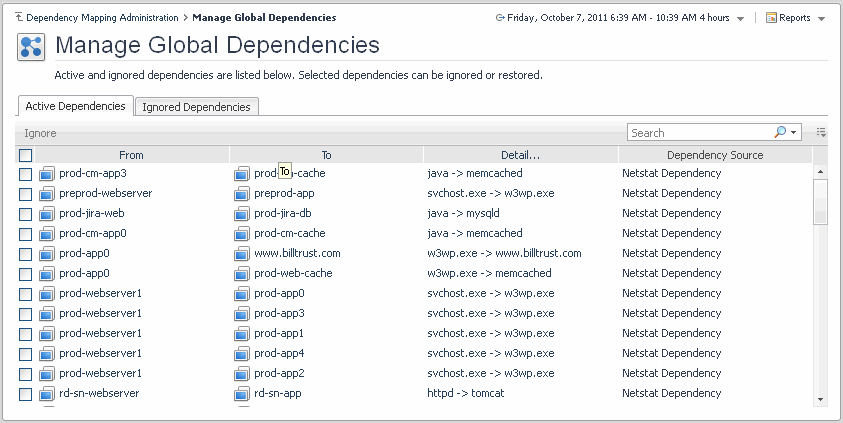Expand the time range dropdown arrow

point(740,19)
